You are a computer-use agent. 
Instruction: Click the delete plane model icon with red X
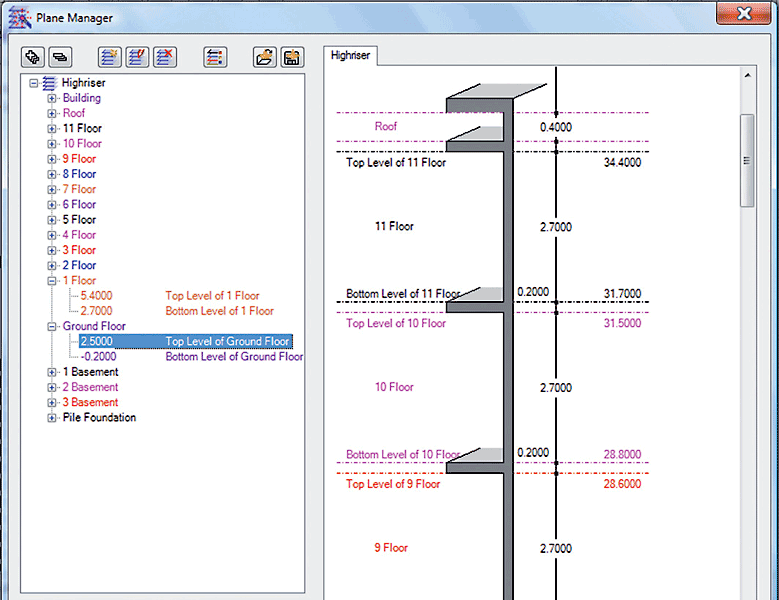click(165, 57)
